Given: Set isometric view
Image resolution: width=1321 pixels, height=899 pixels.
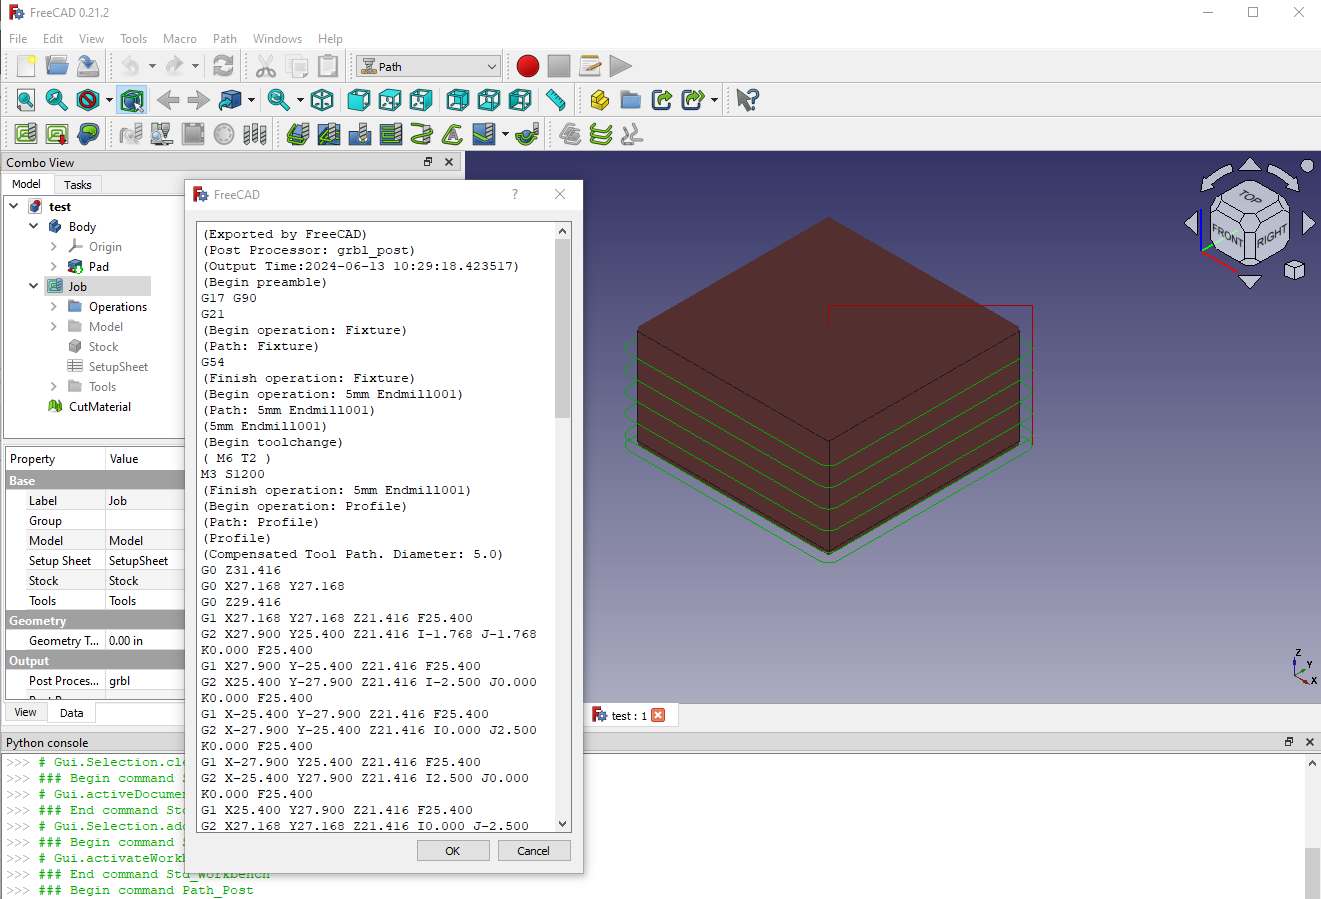Looking at the screenshot, I should tap(322, 100).
